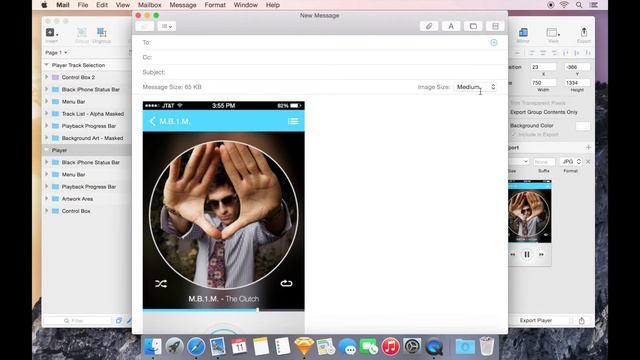Open the Page 1 dropdown in Sketch

point(56,53)
